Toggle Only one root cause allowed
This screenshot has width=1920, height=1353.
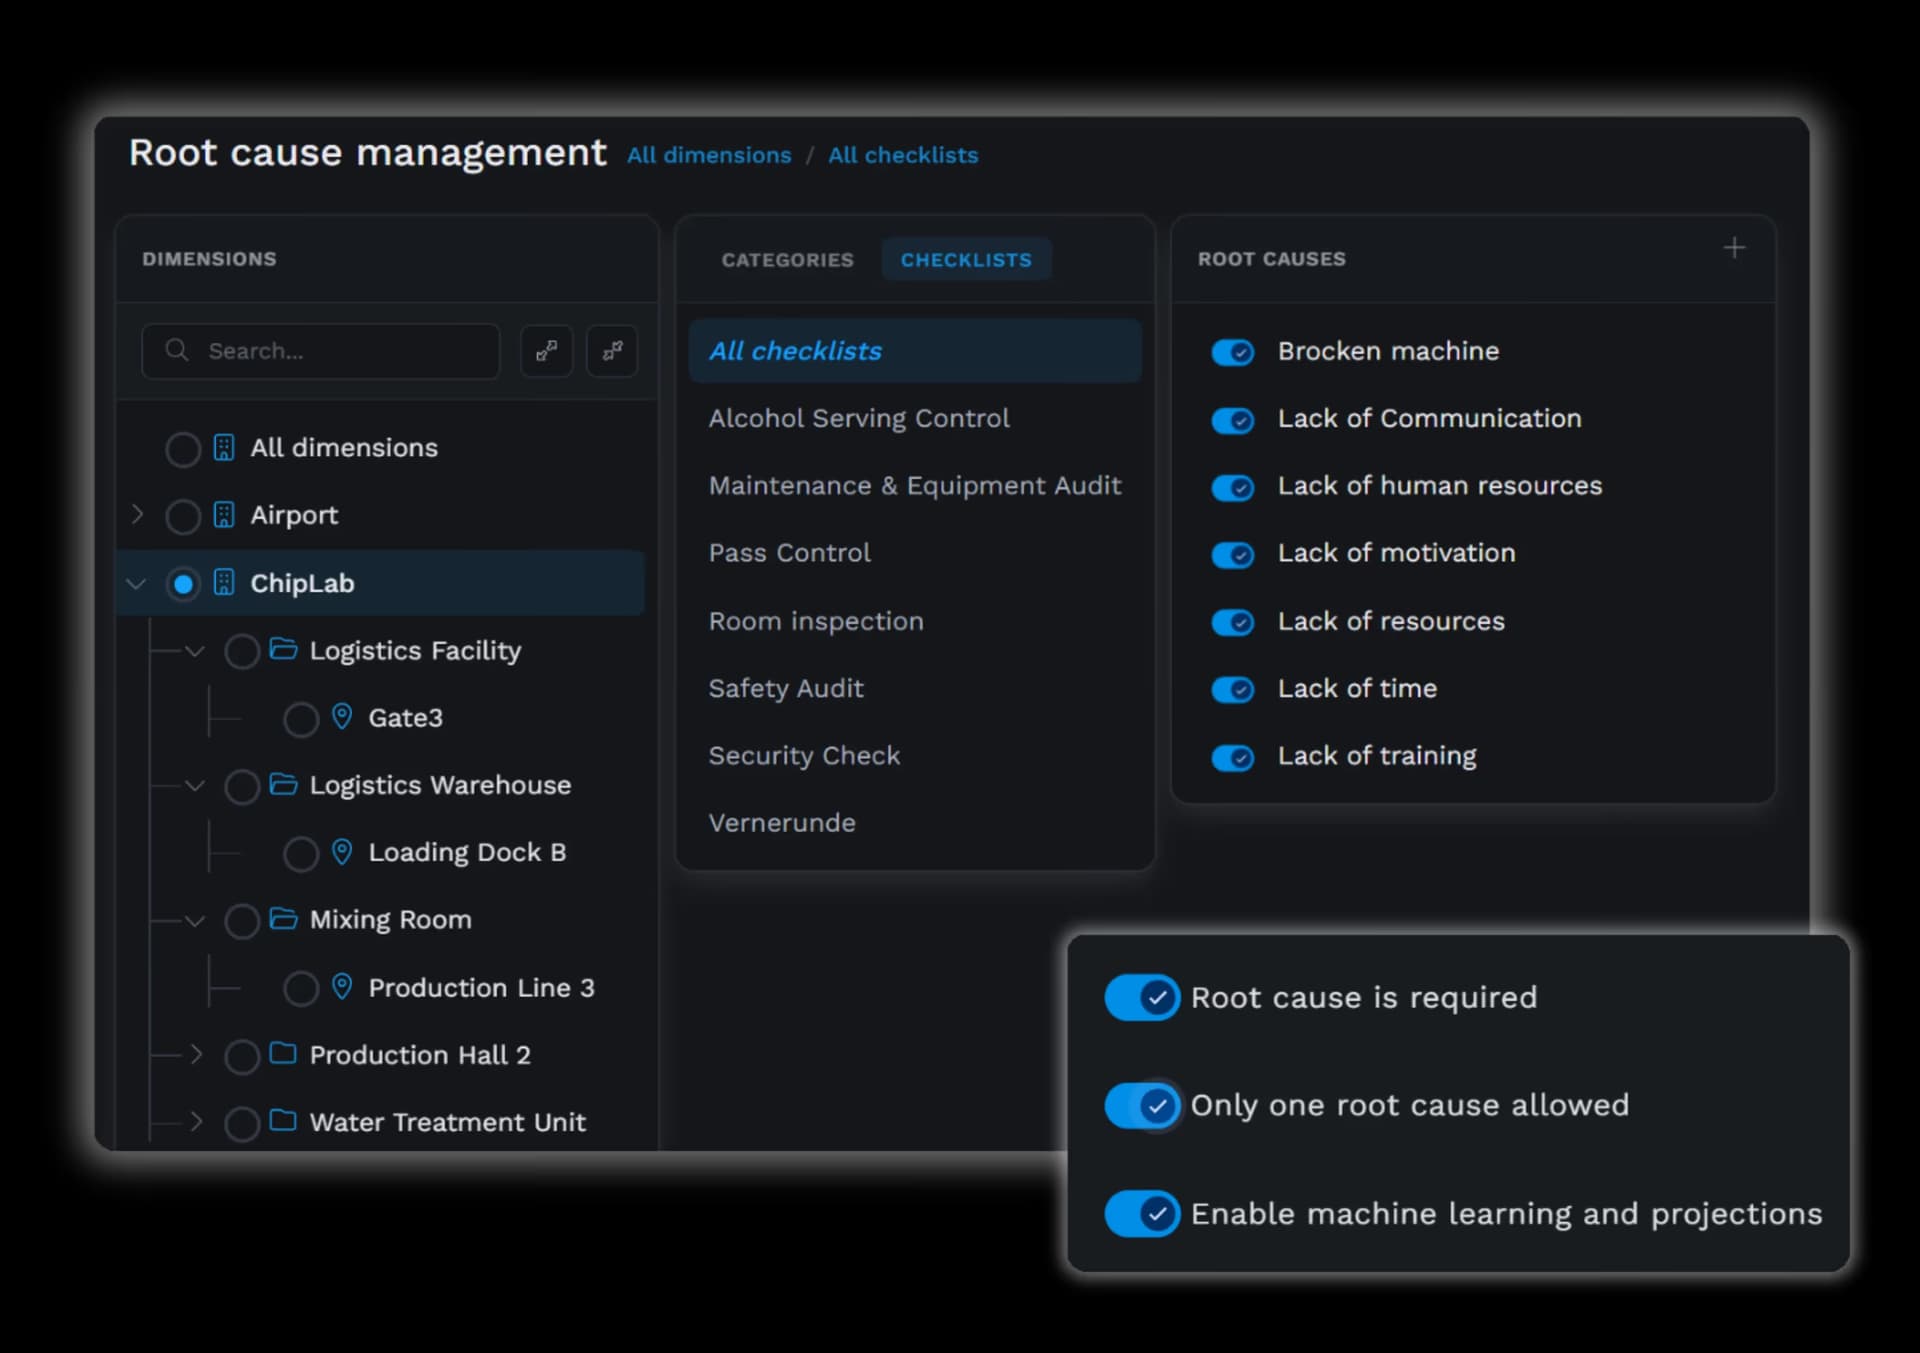pyautogui.click(x=1142, y=1105)
